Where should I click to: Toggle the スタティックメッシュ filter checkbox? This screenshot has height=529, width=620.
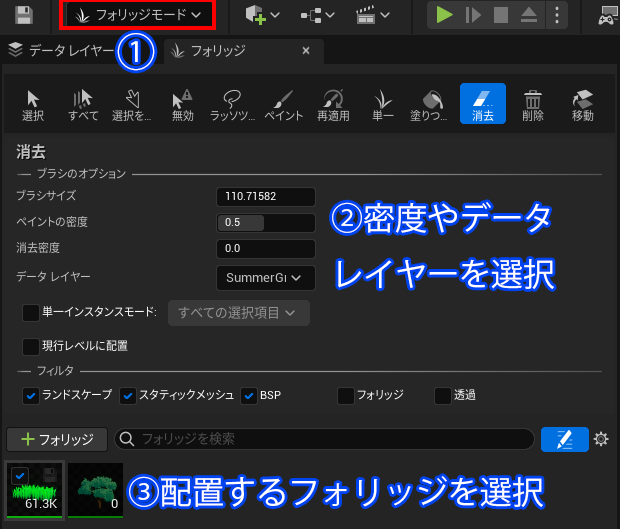coord(128,396)
